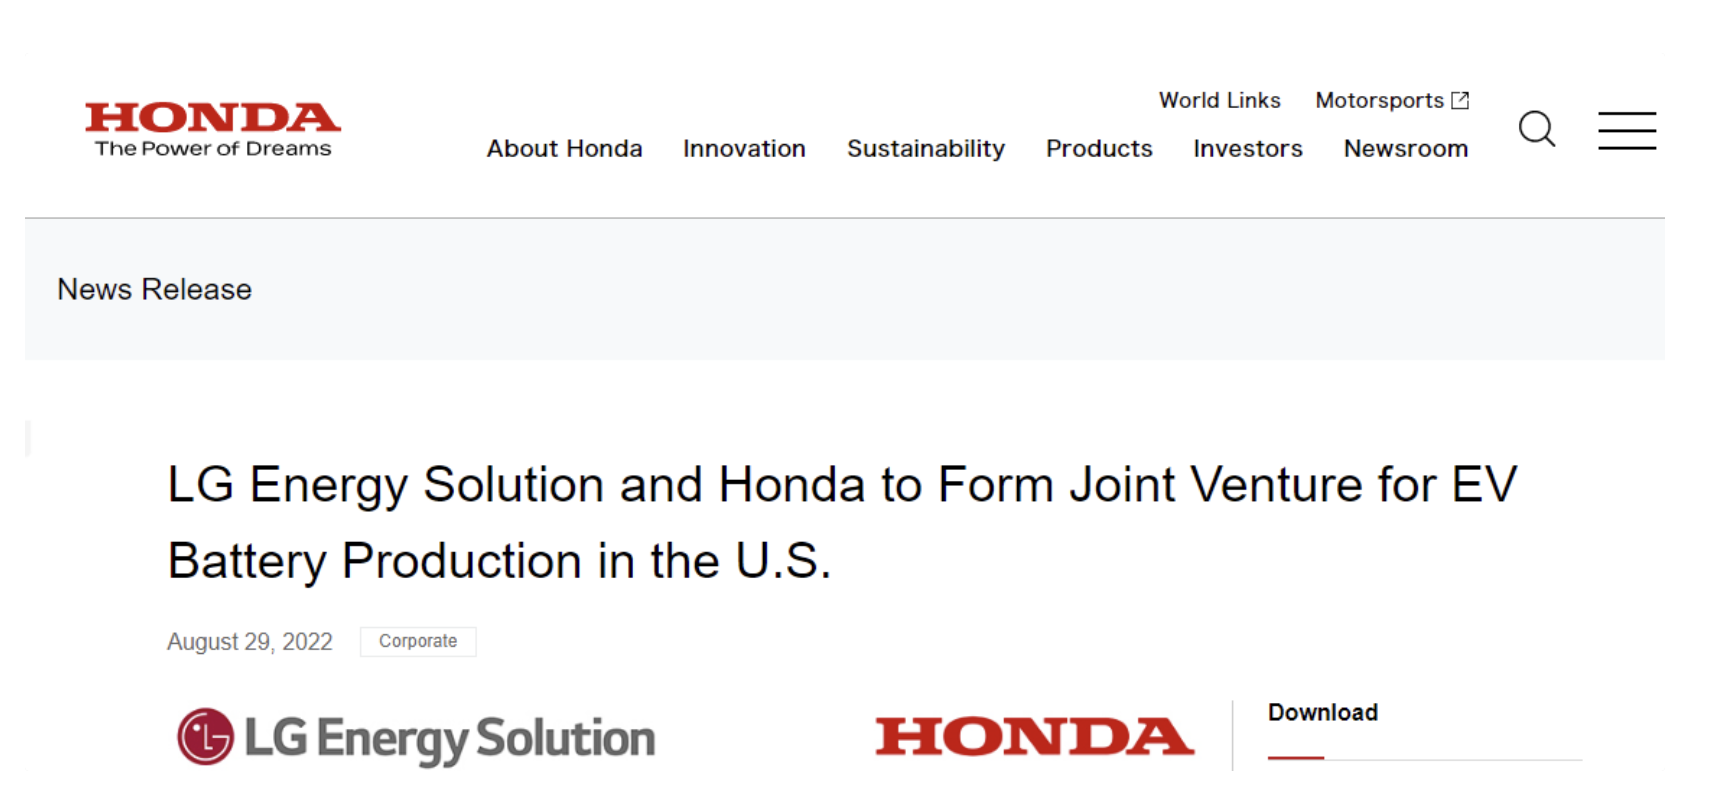The width and height of the screenshot is (1720, 800).
Task: Open the World Links link
Action: (x=1219, y=100)
